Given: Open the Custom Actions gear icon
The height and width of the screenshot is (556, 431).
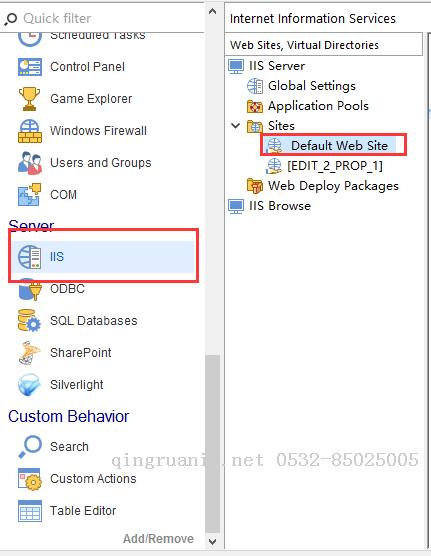Looking at the screenshot, I should tap(30, 479).
